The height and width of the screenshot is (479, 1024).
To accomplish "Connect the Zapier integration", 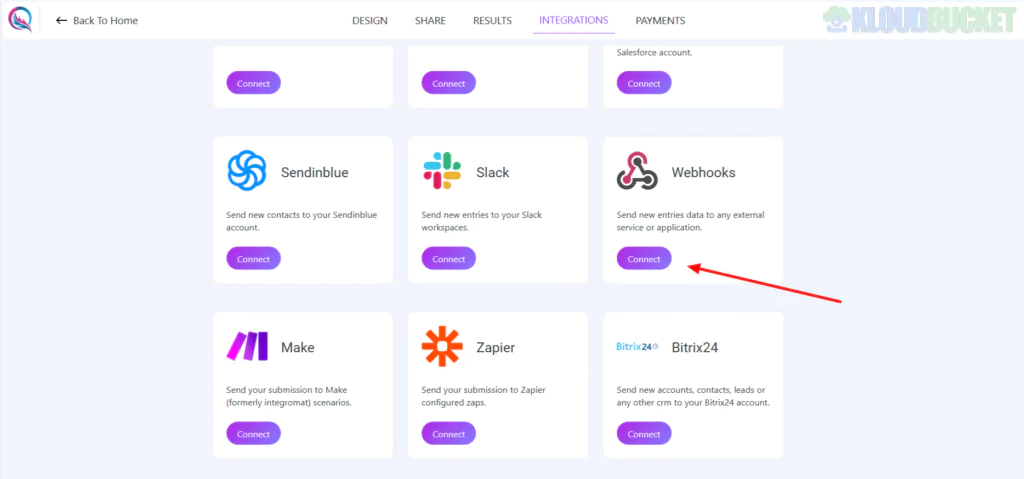I will pyautogui.click(x=449, y=434).
